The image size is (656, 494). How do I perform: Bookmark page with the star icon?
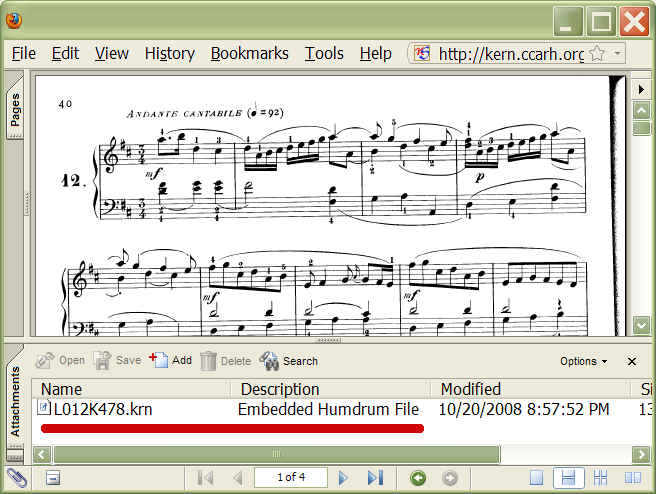(597, 54)
